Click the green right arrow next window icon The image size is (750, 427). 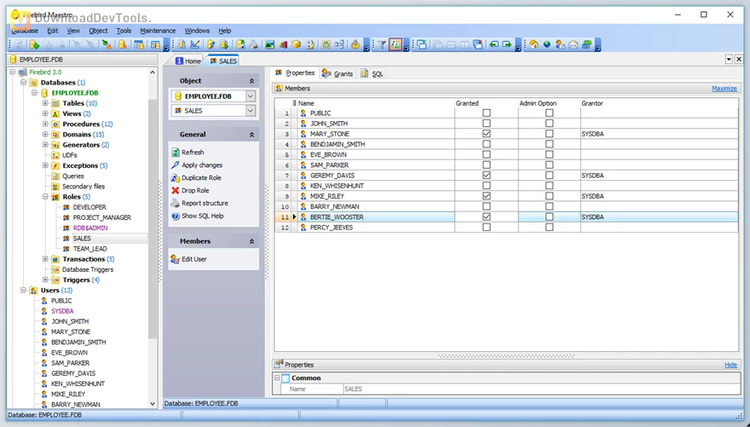coord(507,45)
